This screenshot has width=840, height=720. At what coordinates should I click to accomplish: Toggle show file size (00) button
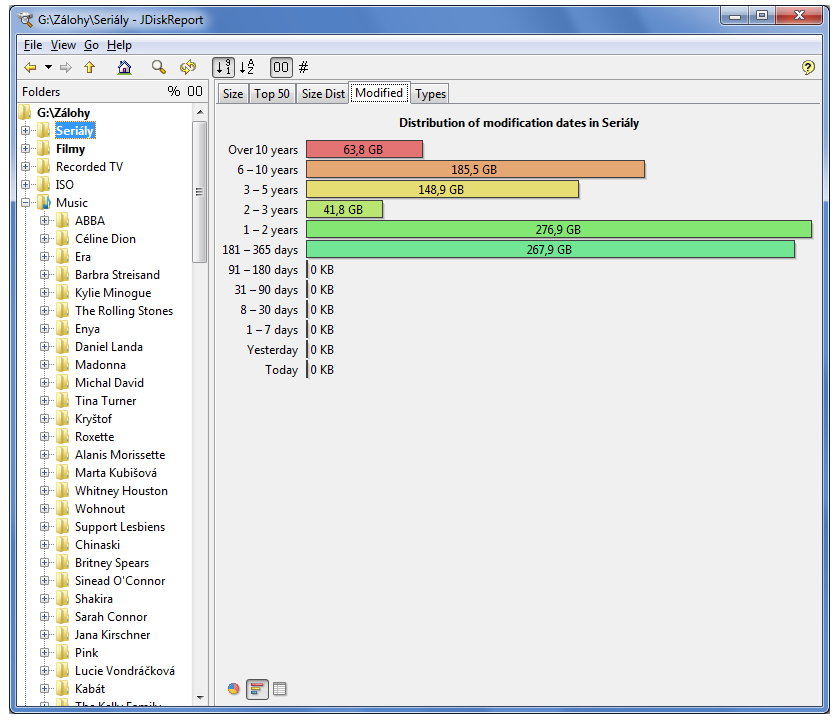pyautogui.click(x=280, y=67)
